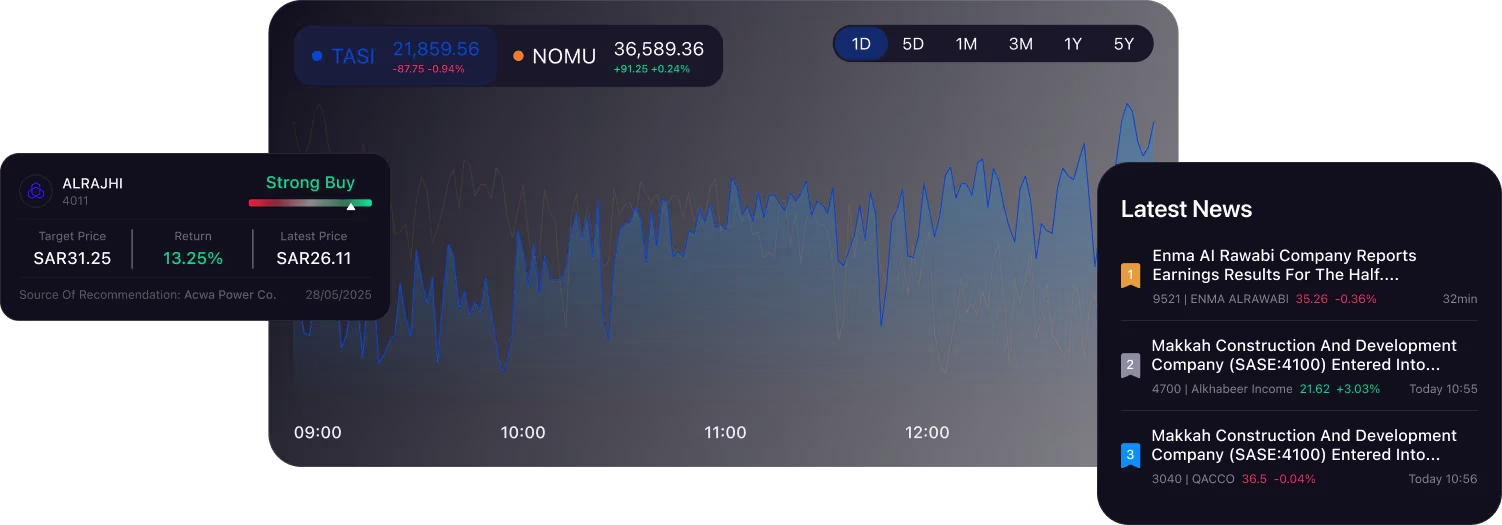The image size is (1502, 525).
Task: Click the 12:00 time axis label
Action: [x=927, y=433]
